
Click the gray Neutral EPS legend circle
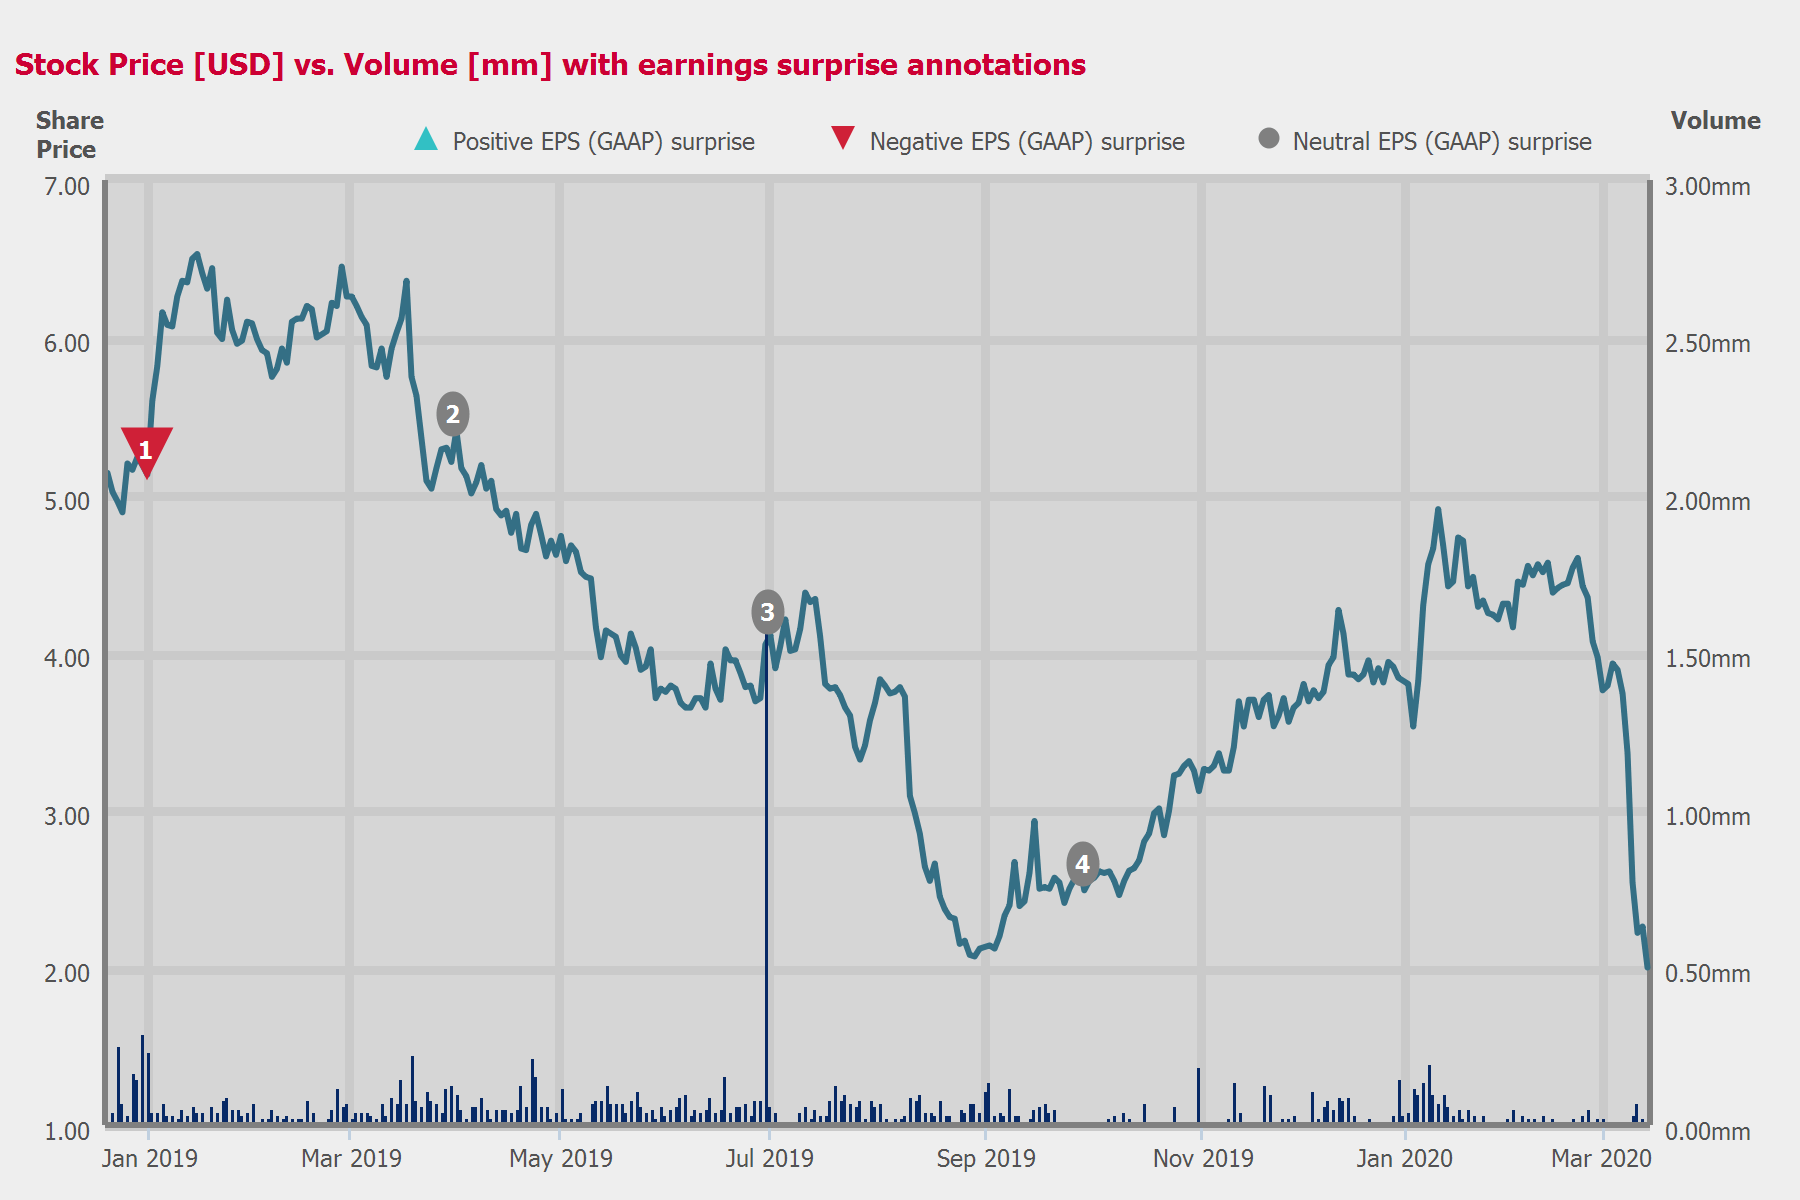click(1269, 139)
